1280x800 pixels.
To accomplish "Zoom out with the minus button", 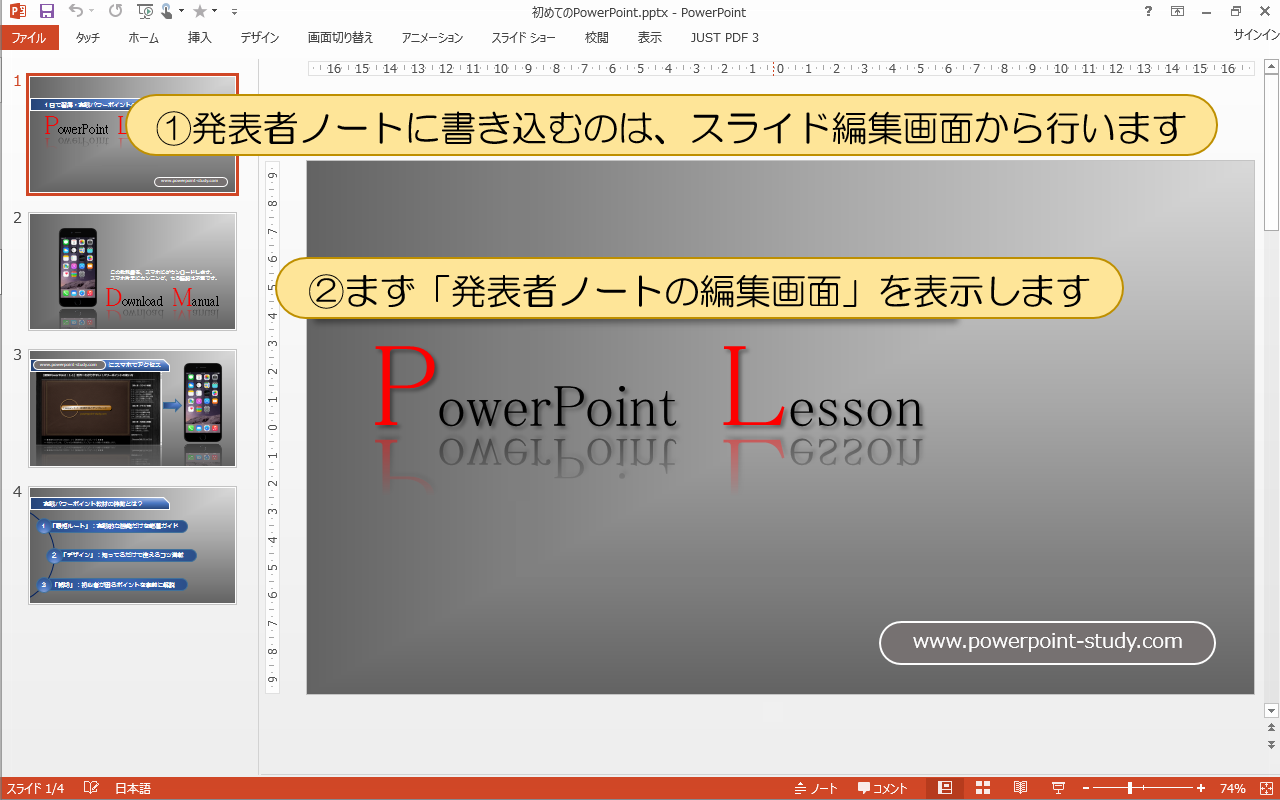I will point(1085,788).
